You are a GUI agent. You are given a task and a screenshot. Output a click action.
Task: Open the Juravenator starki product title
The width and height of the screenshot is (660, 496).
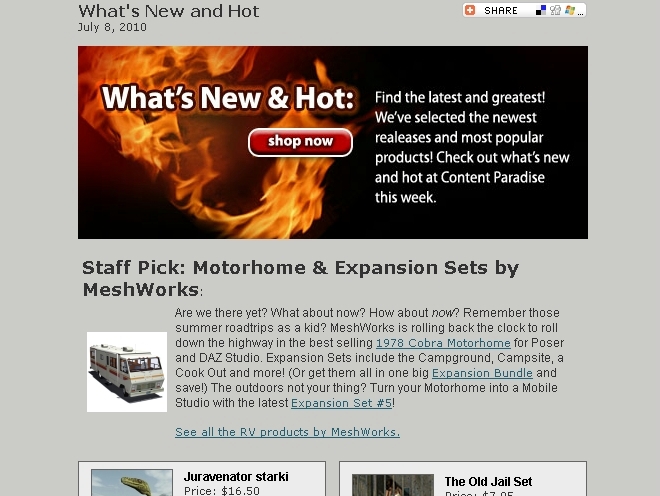tap(236, 477)
